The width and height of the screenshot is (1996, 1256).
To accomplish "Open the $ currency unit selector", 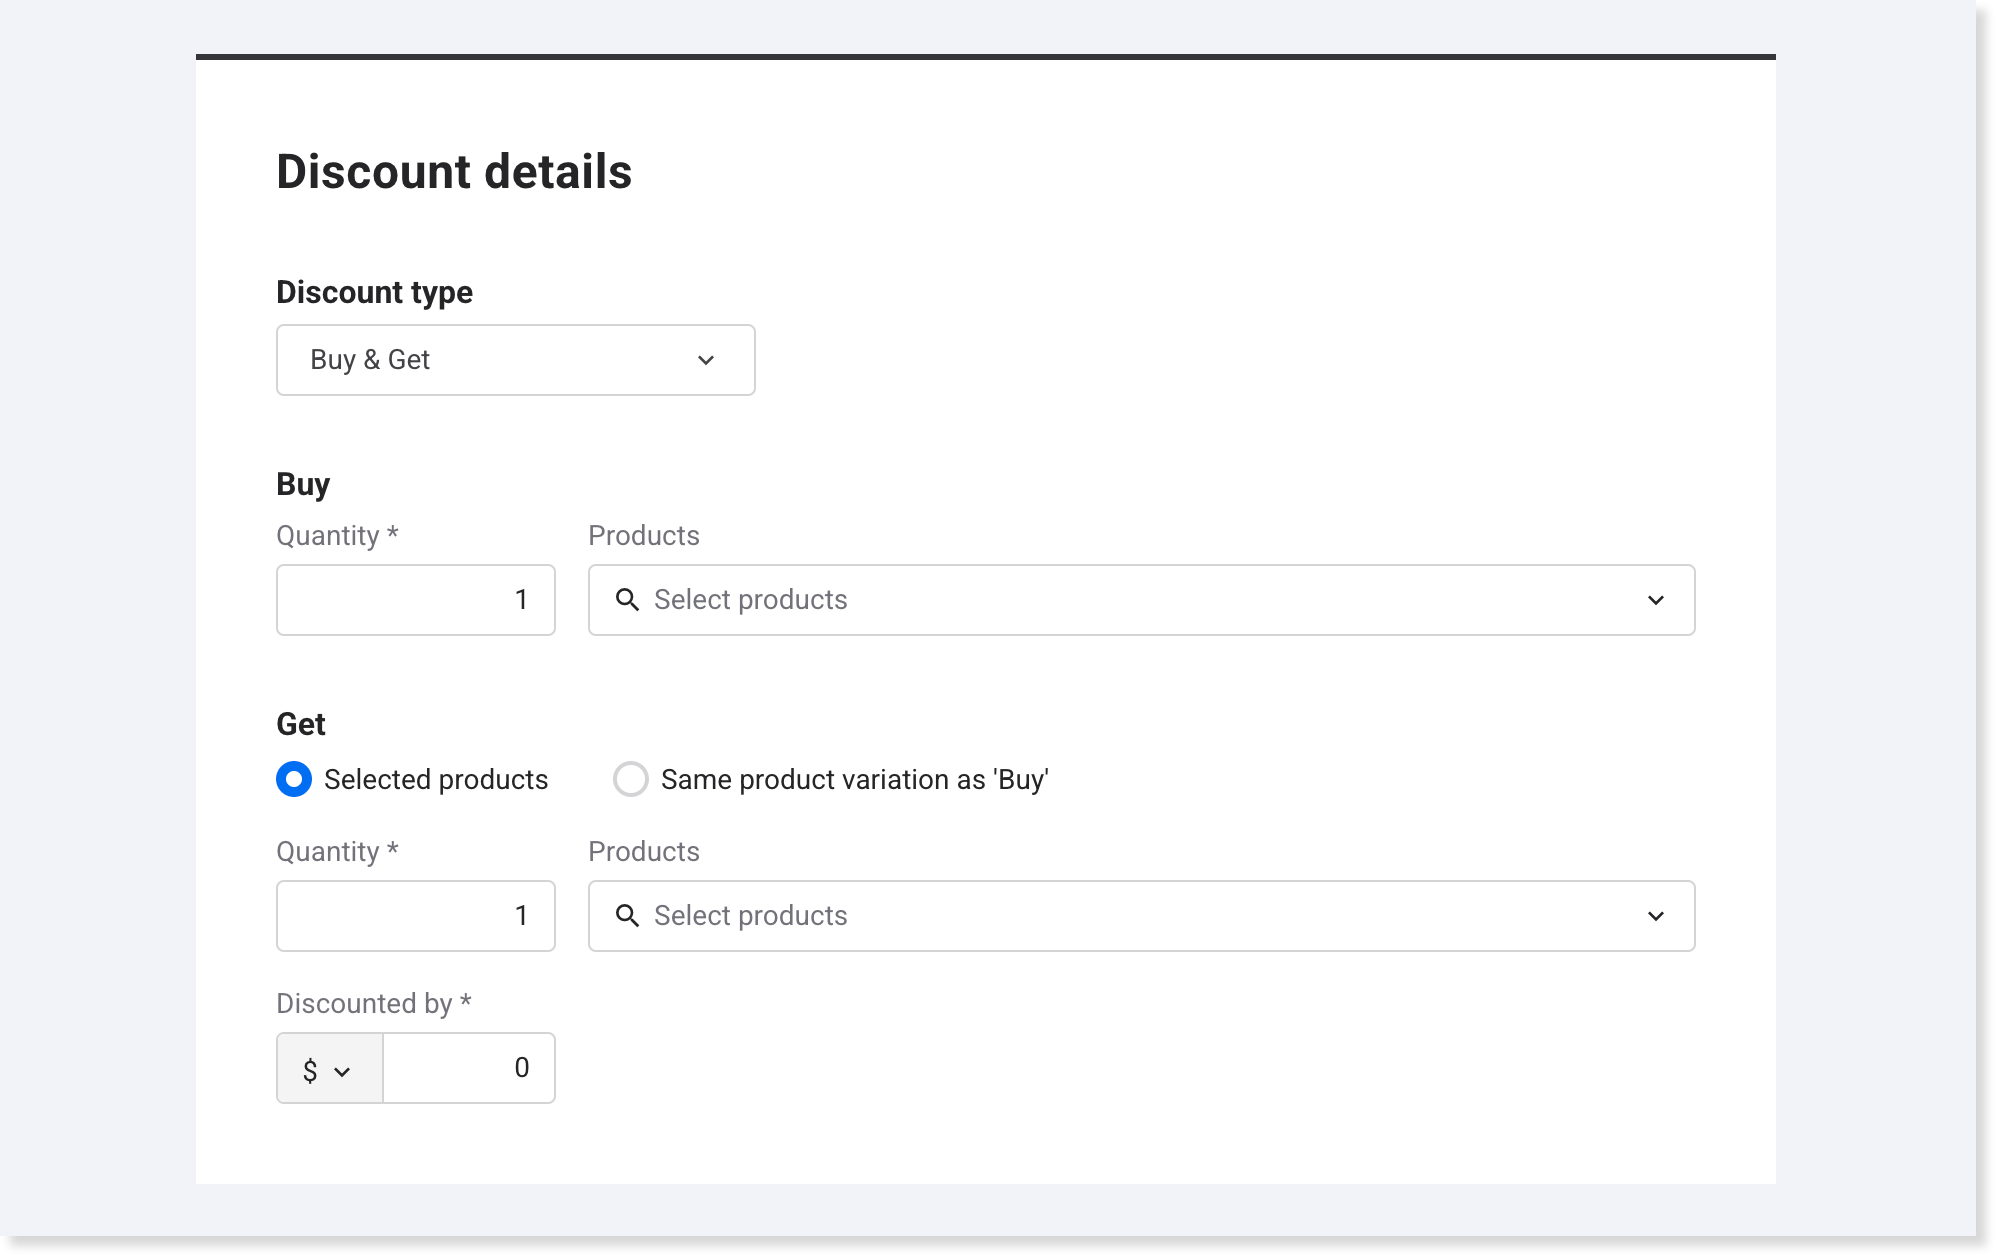I will 311,1069.
